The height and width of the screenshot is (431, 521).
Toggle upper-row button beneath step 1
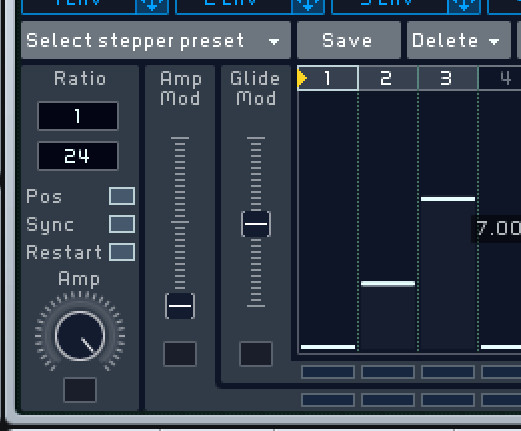pyautogui.click(x=328, y=372)
